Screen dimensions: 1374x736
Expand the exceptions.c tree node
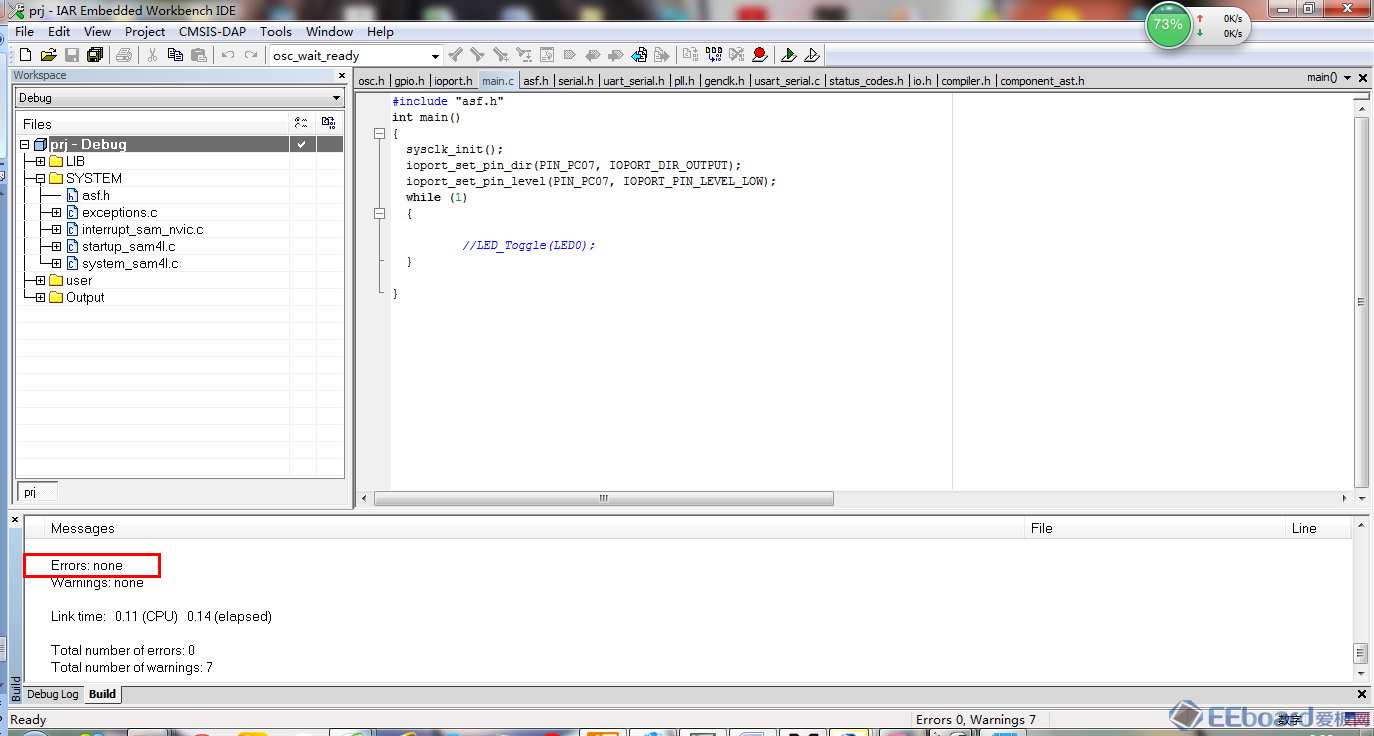point(57,212)
